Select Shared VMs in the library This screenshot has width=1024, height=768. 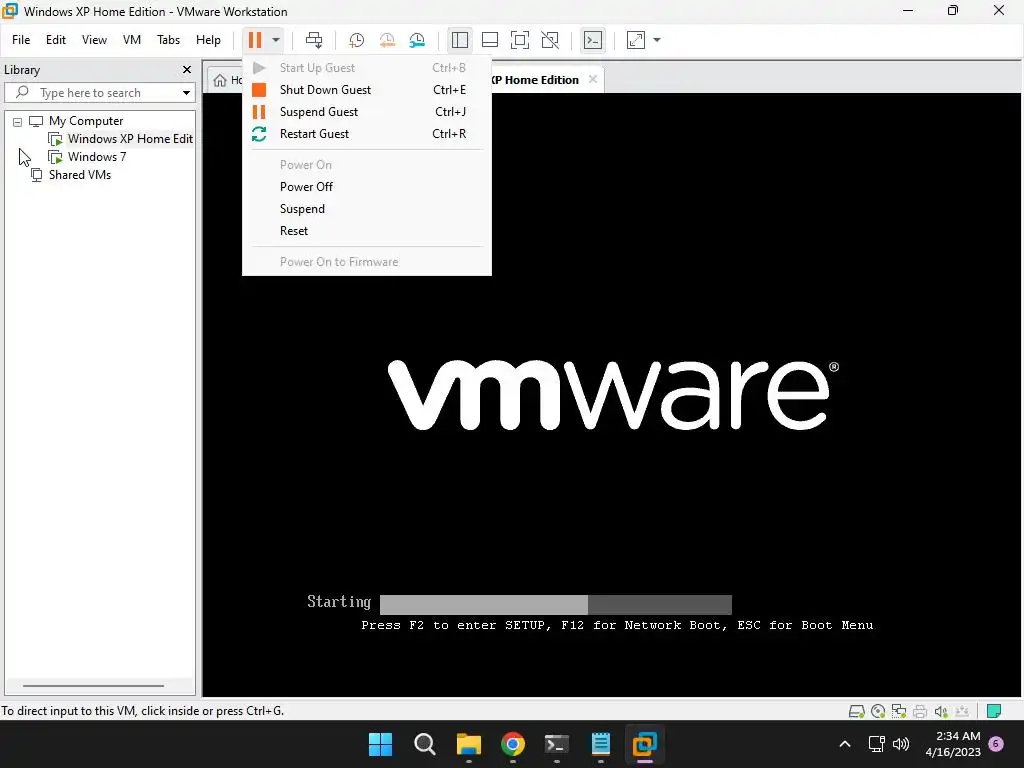click(80, 175)
